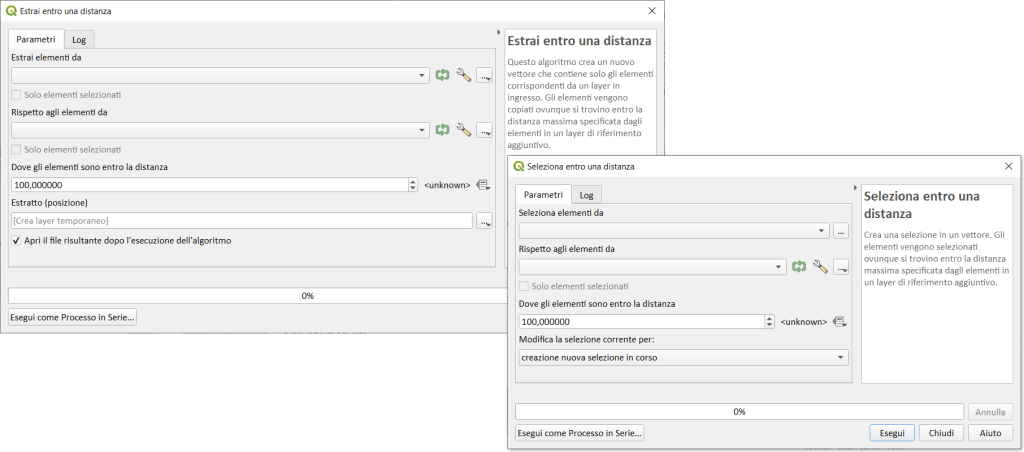Check Solo elementi selezionati in Seleziona dialog

[525, 286]
